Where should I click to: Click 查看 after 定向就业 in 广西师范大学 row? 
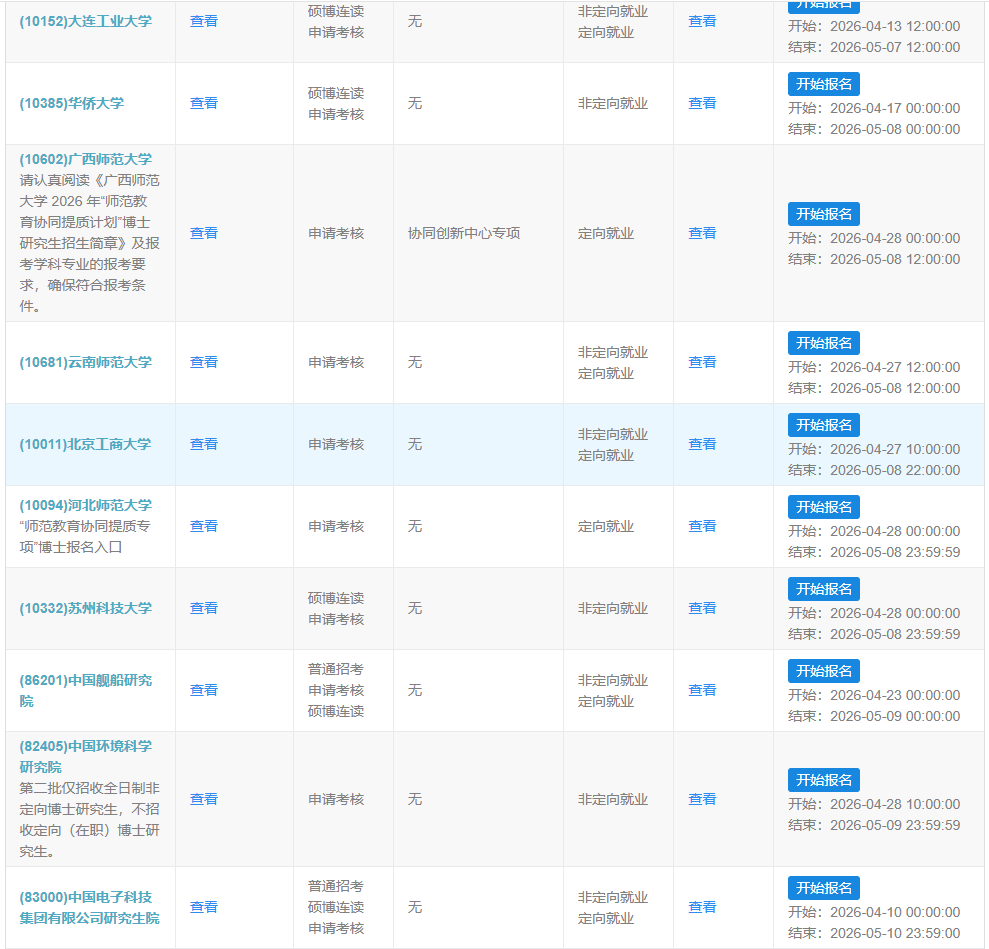tap(702, 233)
